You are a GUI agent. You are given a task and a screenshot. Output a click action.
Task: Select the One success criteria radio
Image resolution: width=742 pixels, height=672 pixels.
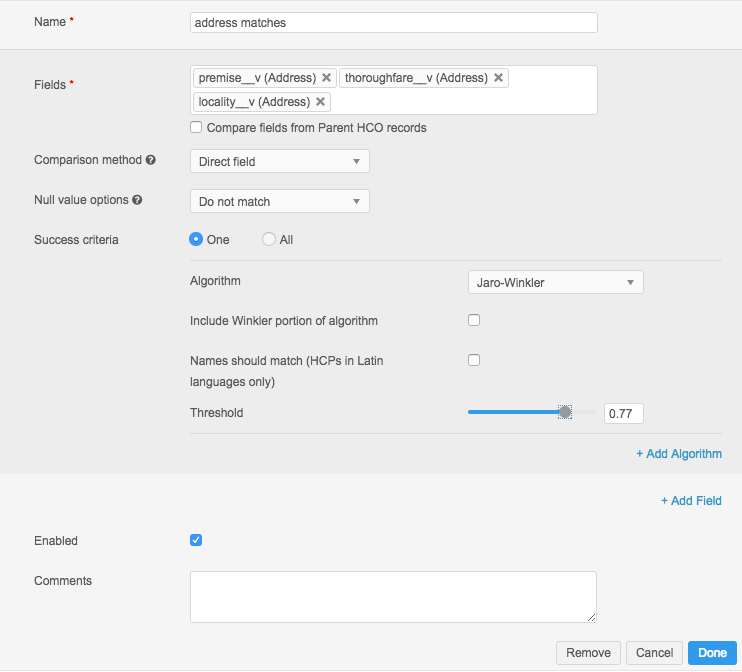pos(197,240)
